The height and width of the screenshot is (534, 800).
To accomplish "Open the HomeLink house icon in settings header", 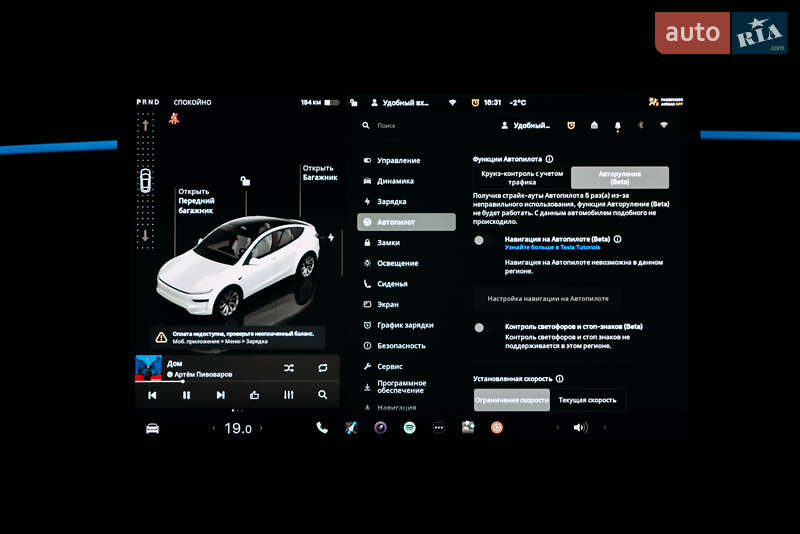I will (594, 125).
